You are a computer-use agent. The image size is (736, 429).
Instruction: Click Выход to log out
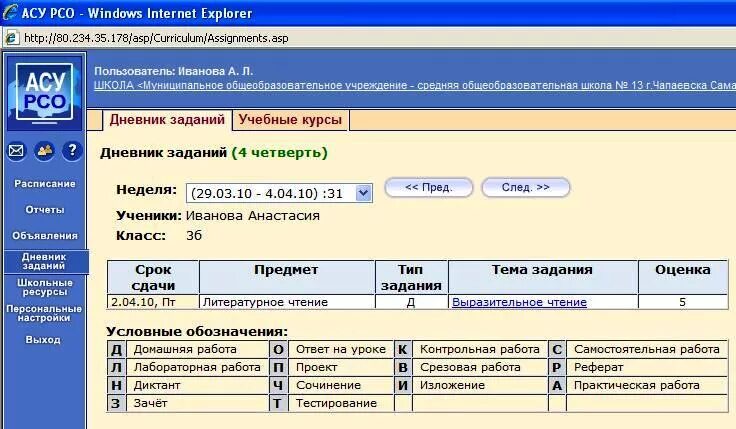(43, 339)
